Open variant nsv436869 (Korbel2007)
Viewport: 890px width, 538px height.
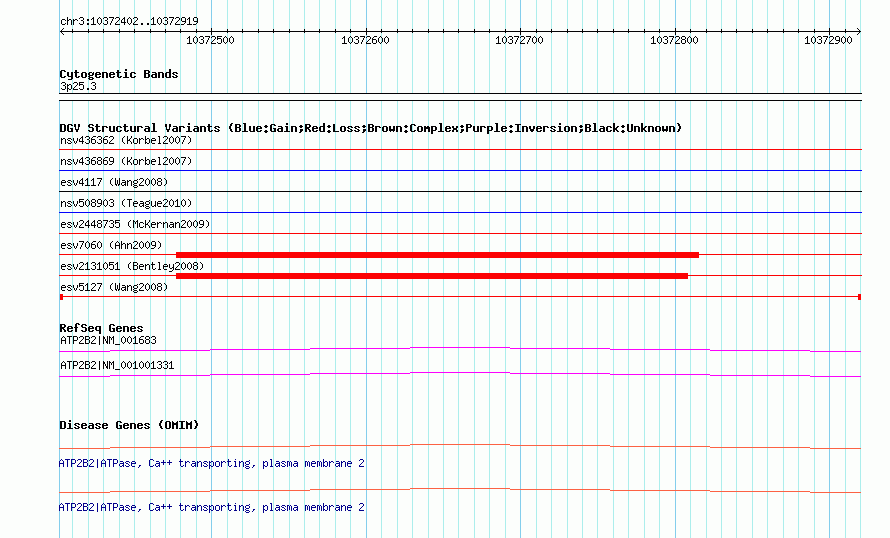coord(126,161)
